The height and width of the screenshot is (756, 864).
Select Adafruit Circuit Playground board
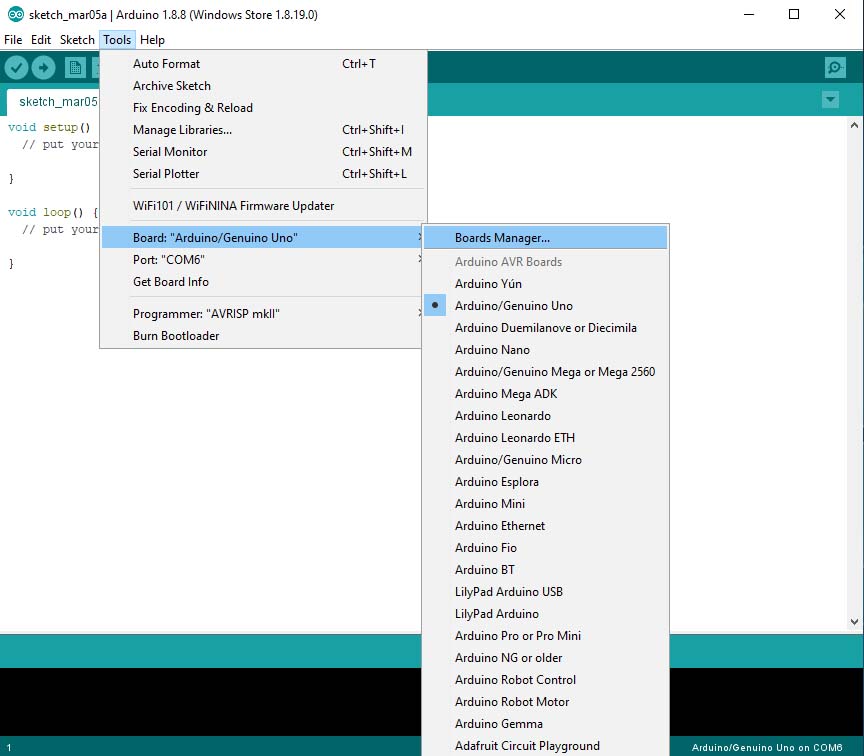(546, 746)
